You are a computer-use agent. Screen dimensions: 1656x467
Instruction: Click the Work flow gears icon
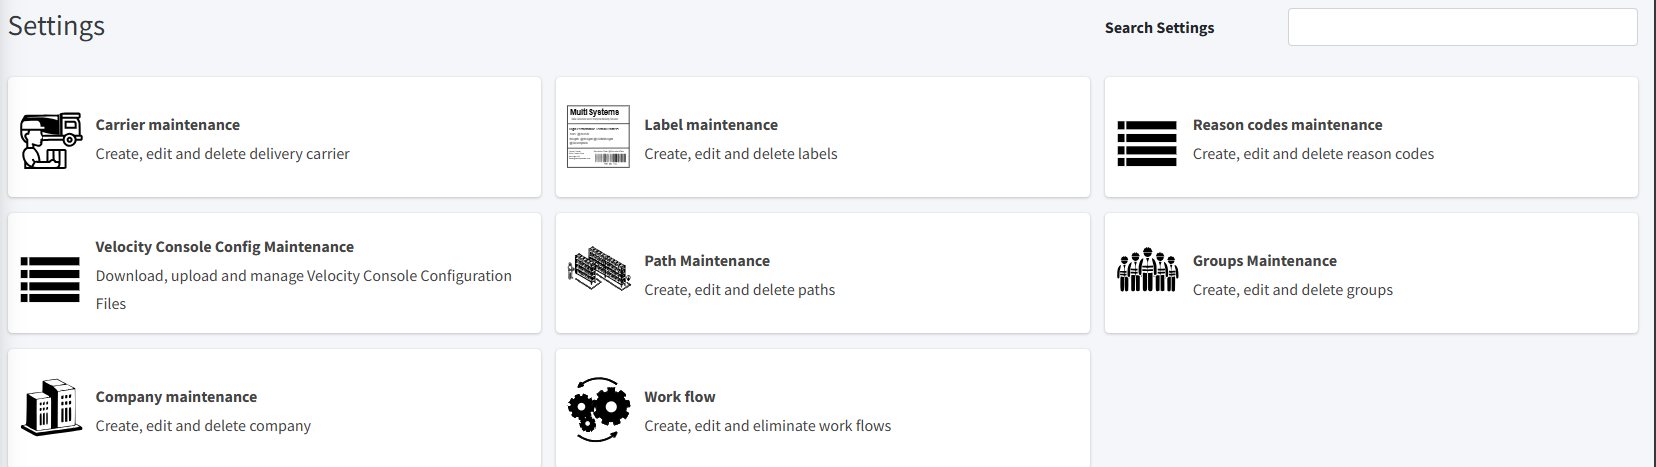point(599,408)
